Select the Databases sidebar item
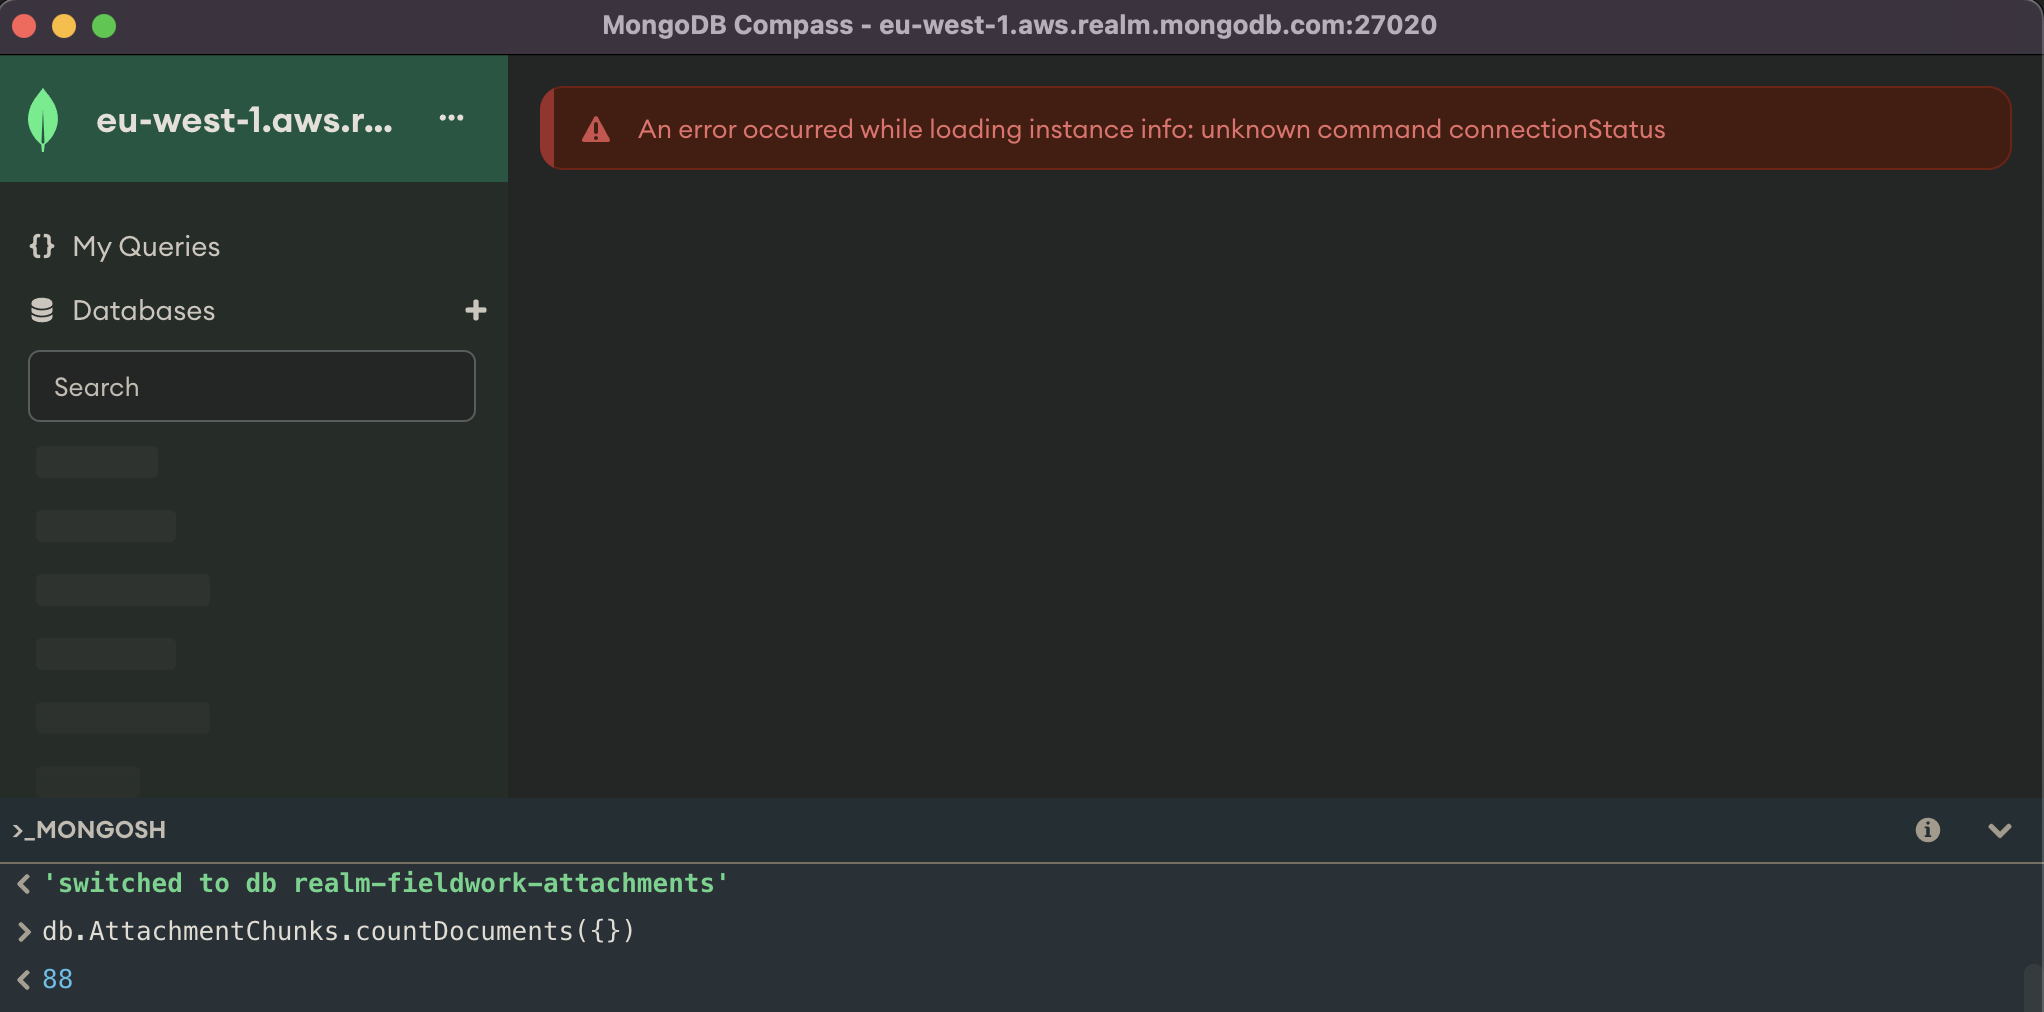Screen dimensions: 2044x1012 click(x=144, y=311)
